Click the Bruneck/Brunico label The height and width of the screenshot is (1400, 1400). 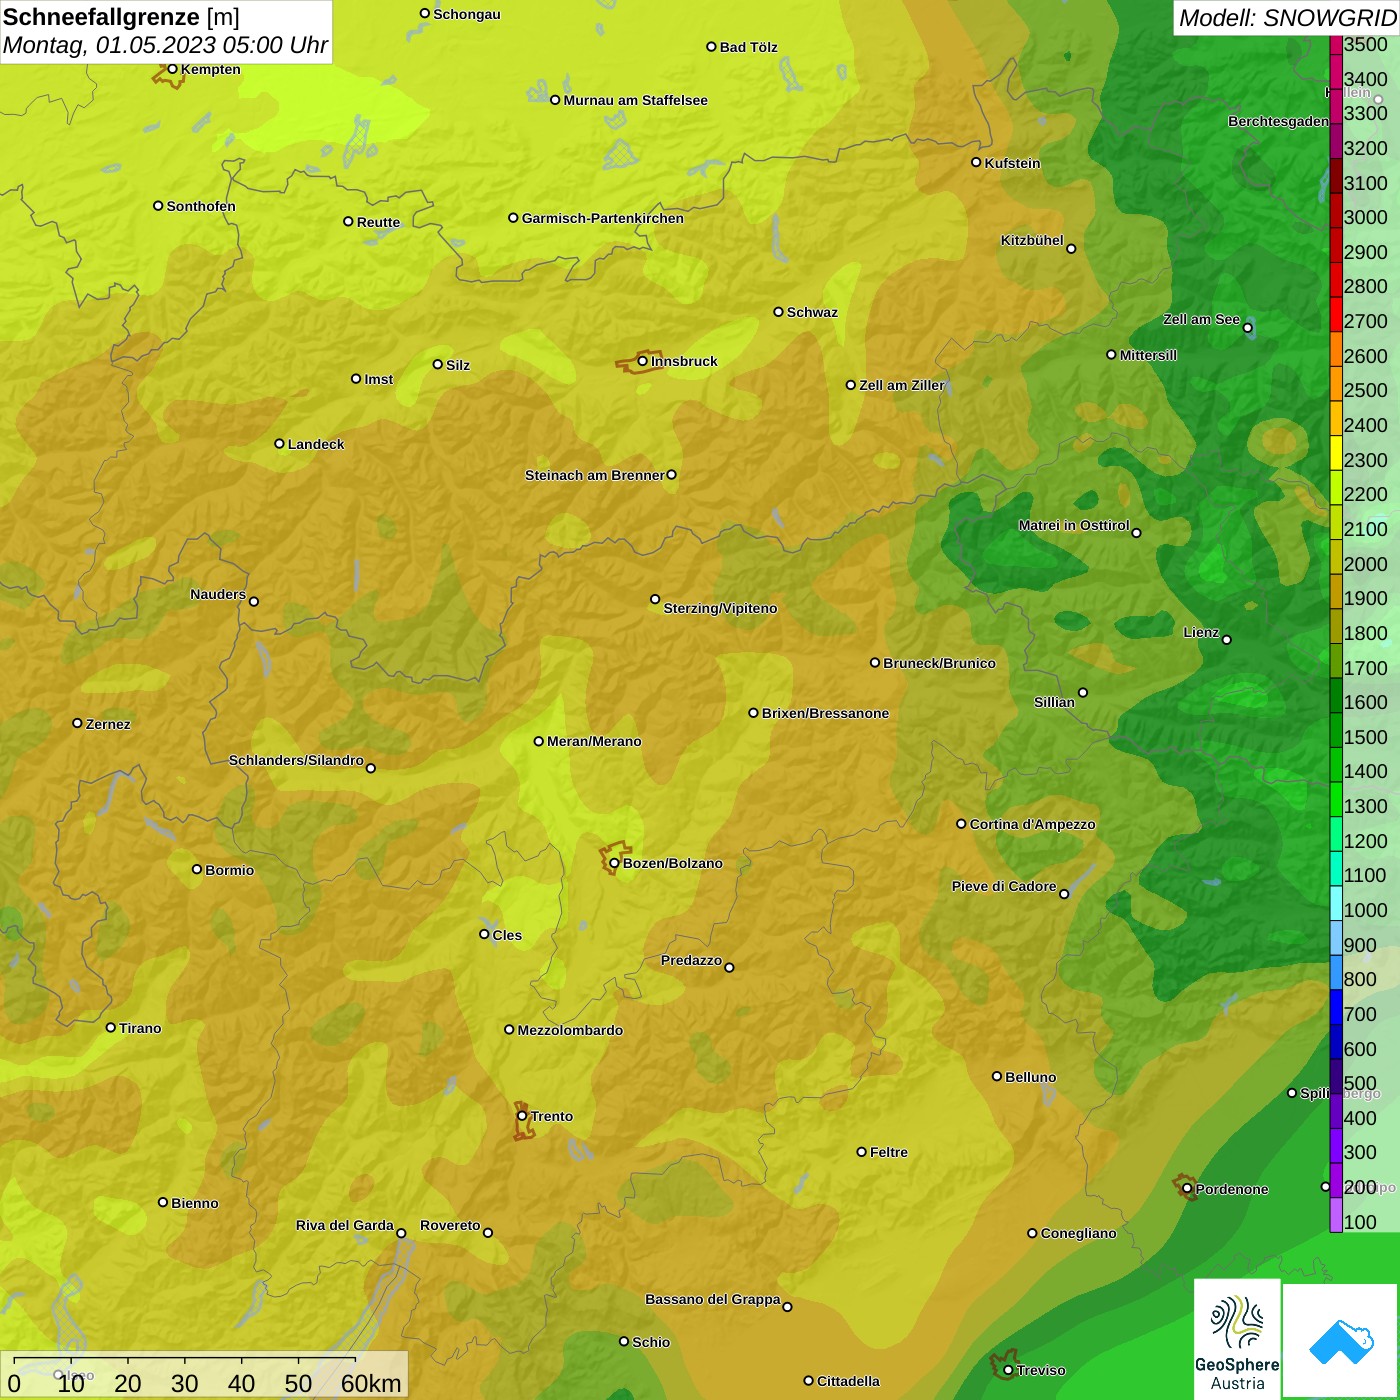(x=939, y=663)
